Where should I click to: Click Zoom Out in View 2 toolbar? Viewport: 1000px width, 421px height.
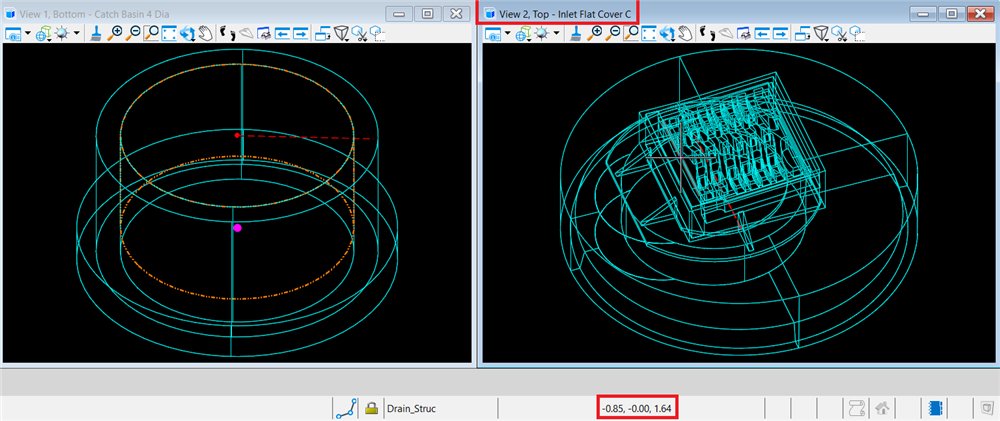click(613, 34)
